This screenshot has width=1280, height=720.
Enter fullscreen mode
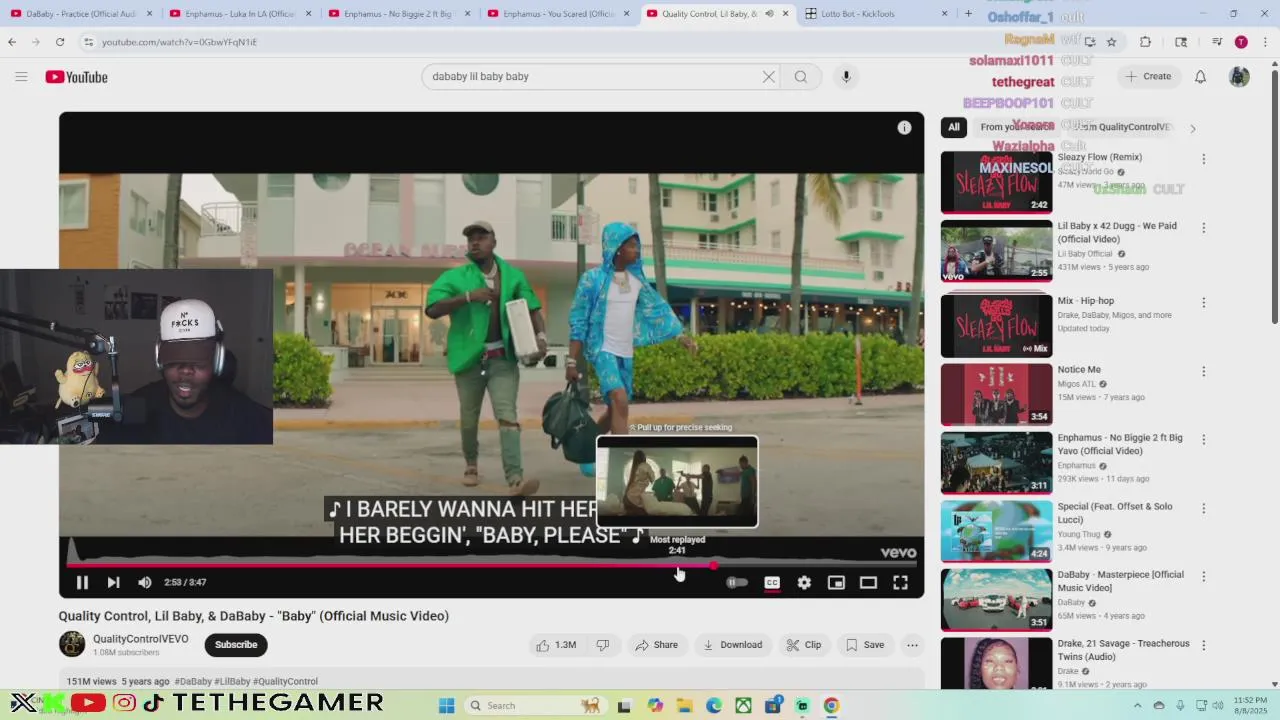pos(900,583)
